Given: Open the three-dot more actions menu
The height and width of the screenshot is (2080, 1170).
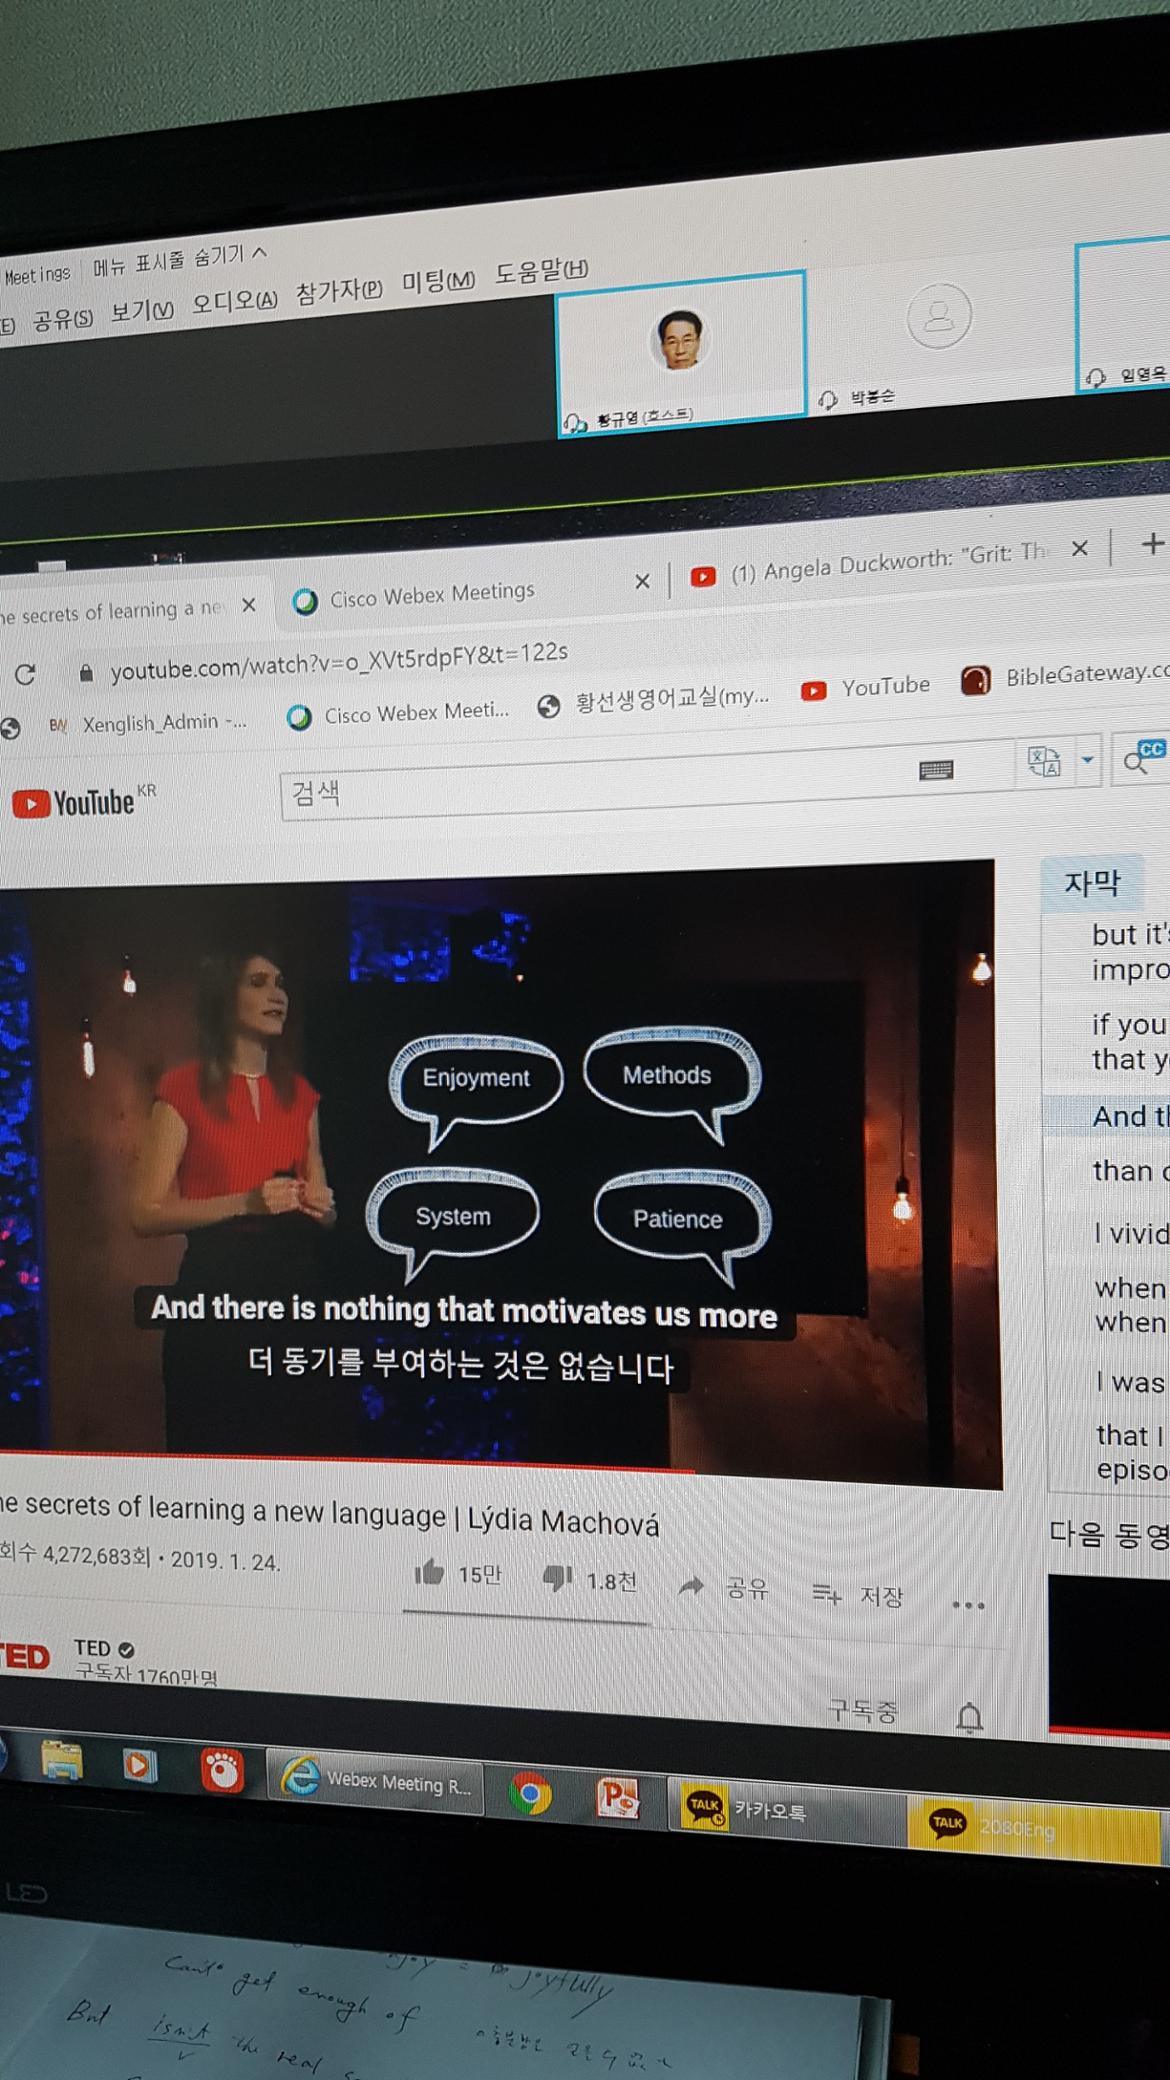Looking at the screenshot, I should [967, 1606].
